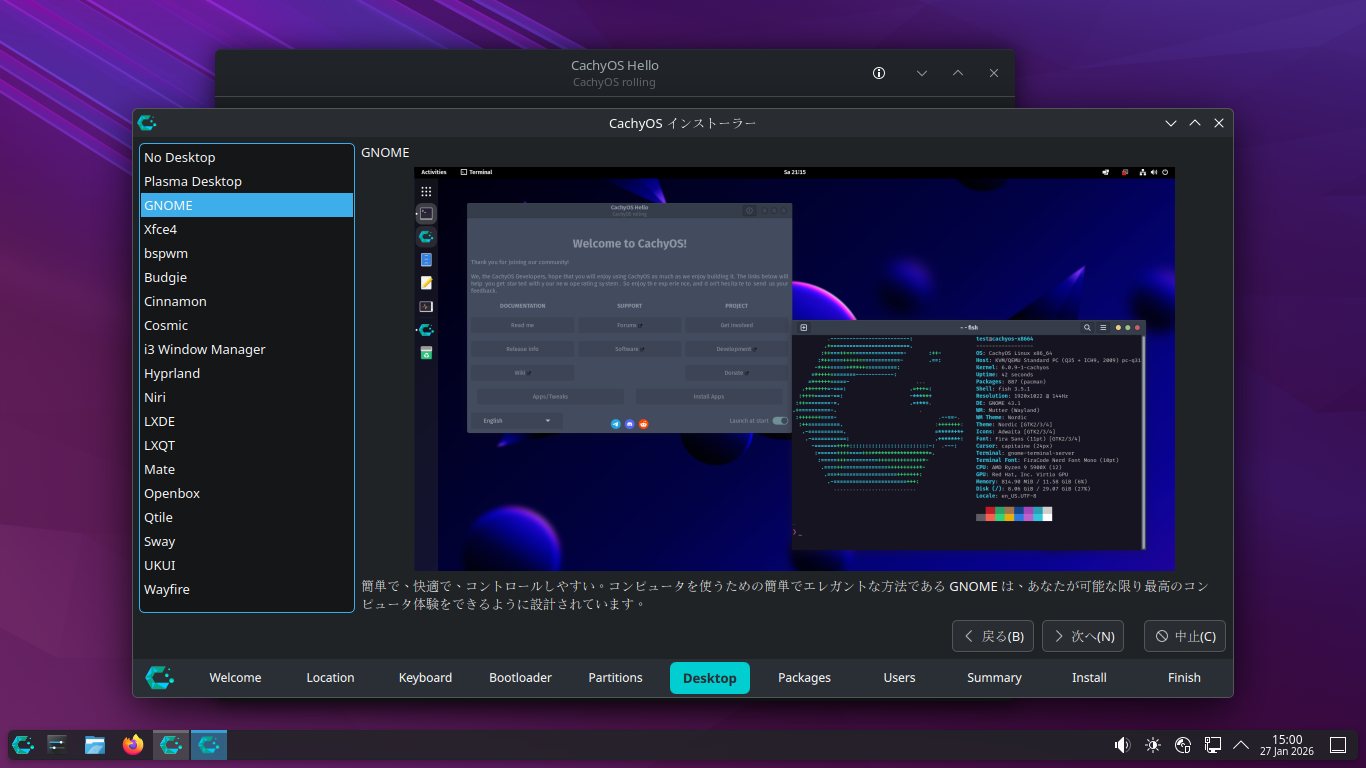Viewport: 1366px width, 768px height.
Task: Open the CachyOS application launcher in taskbar
Action: tap(23, 745)
